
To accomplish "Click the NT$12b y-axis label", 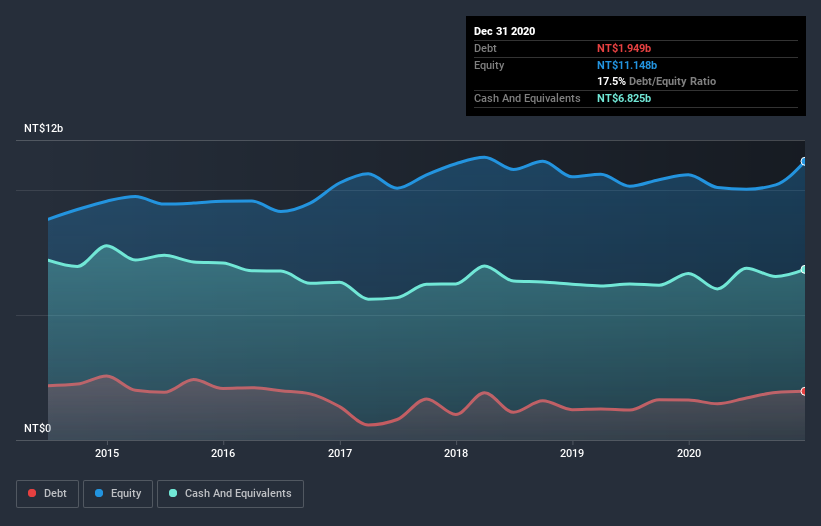I will pos(43,128).
